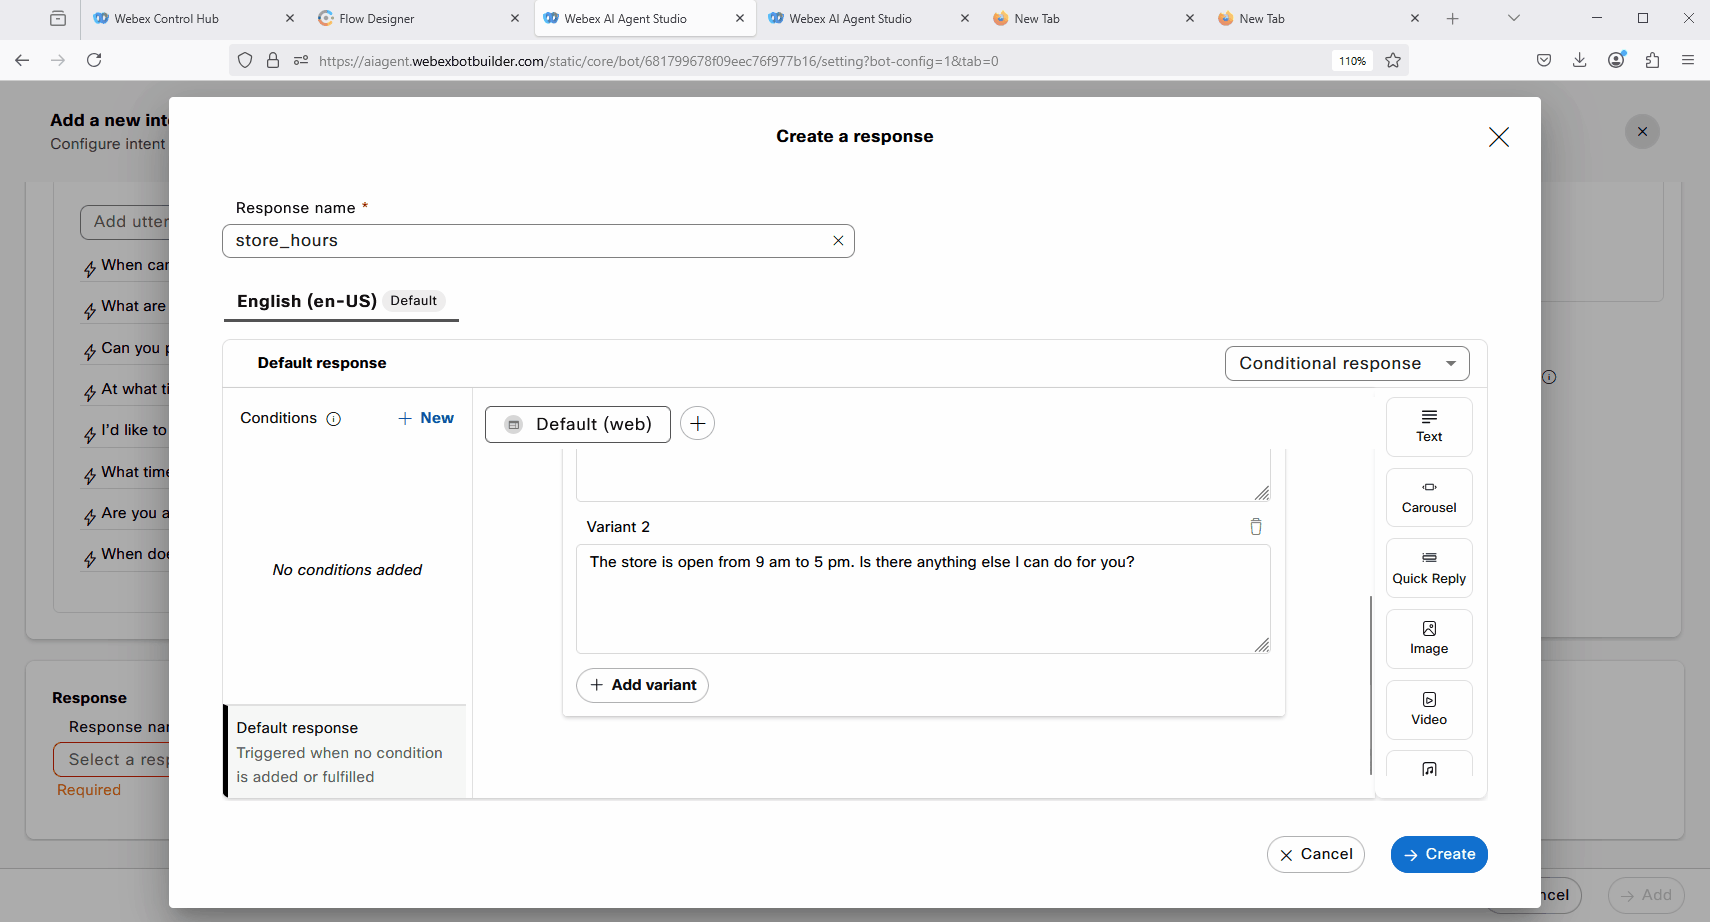Click the plus icon to add channel

(697, 424)
